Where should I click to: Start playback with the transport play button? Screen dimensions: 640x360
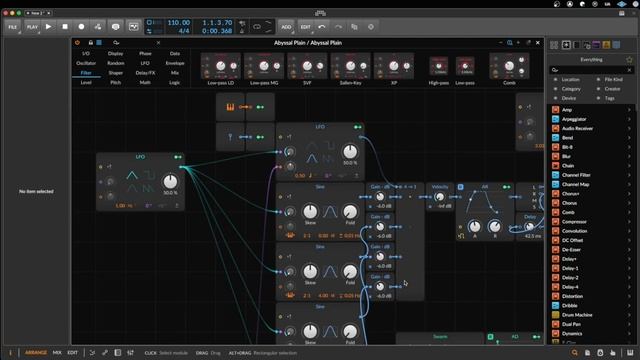coord(49,27)
